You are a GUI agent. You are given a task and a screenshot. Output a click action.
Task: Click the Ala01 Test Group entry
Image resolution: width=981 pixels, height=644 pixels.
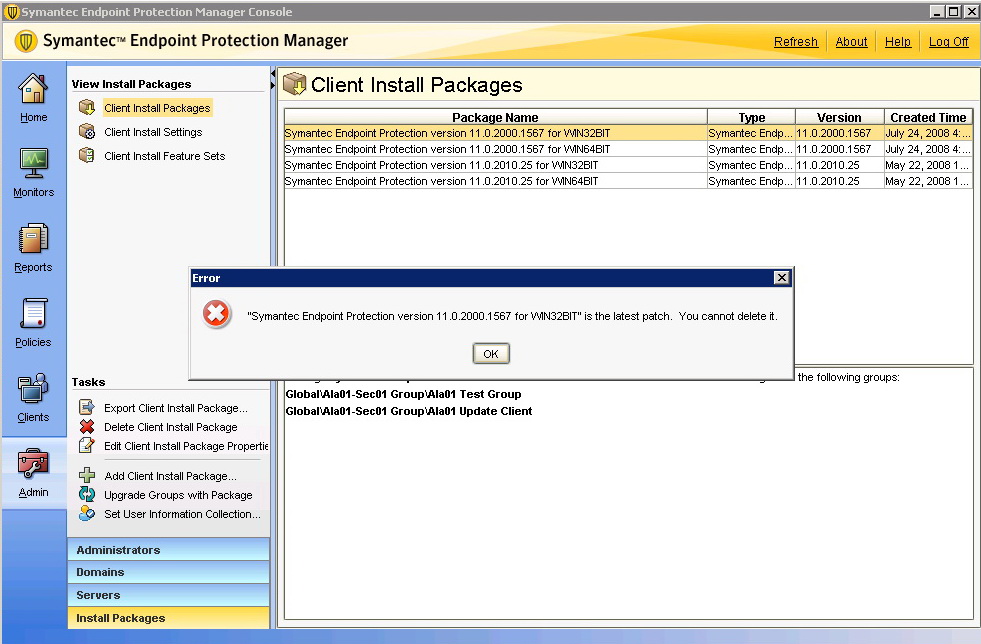404,394
